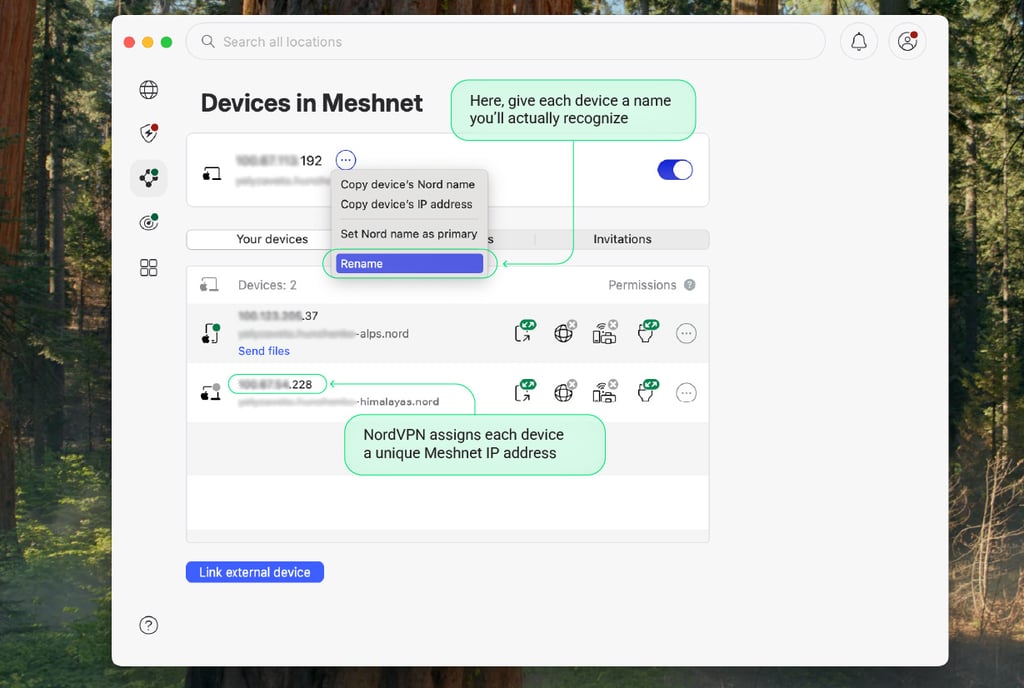Click the Permissions help question mark
The width and height of the screenshot is (1024, 688).
690,285
